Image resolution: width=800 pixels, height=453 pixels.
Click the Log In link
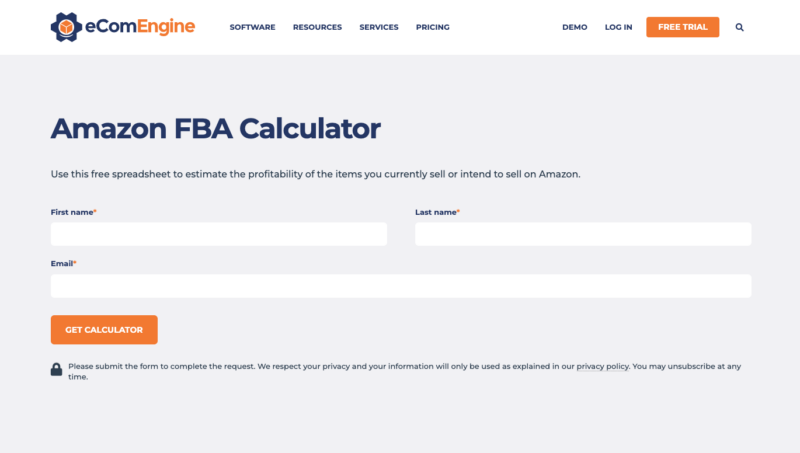pyautogui.click(x=618, y=27)
